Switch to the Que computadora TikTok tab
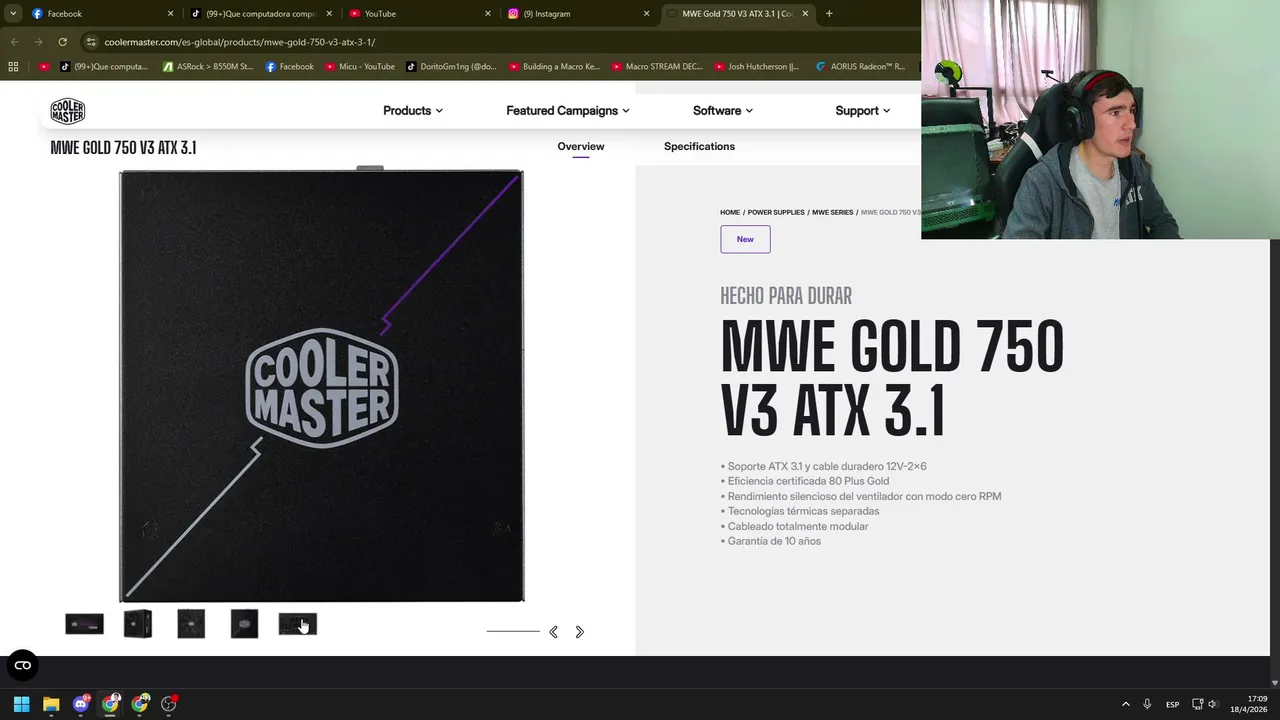1280x720 pixels. (x=260, y=14)
